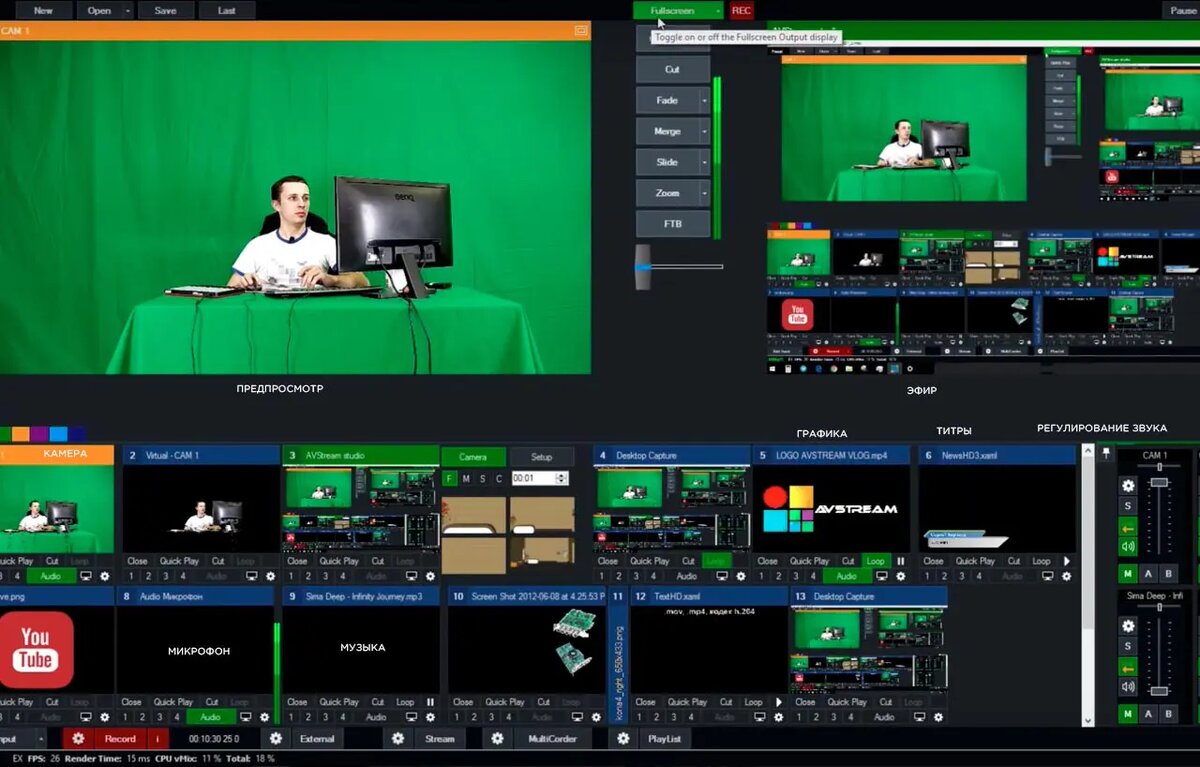Click the Save button in top toolbar
This screenshot has width=1200, height=767.
[166, 11]
